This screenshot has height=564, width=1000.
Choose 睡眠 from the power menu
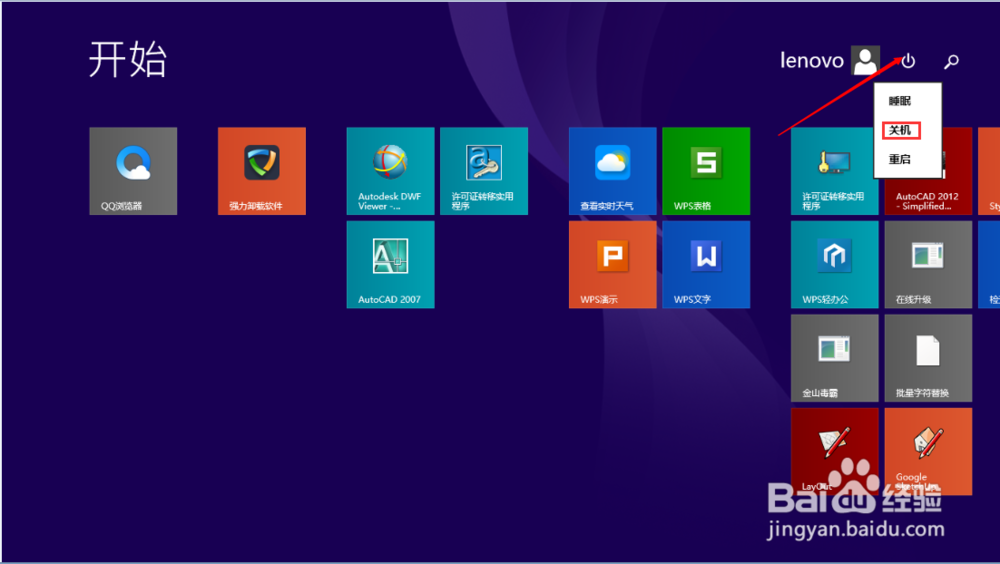tap(900, 101)
